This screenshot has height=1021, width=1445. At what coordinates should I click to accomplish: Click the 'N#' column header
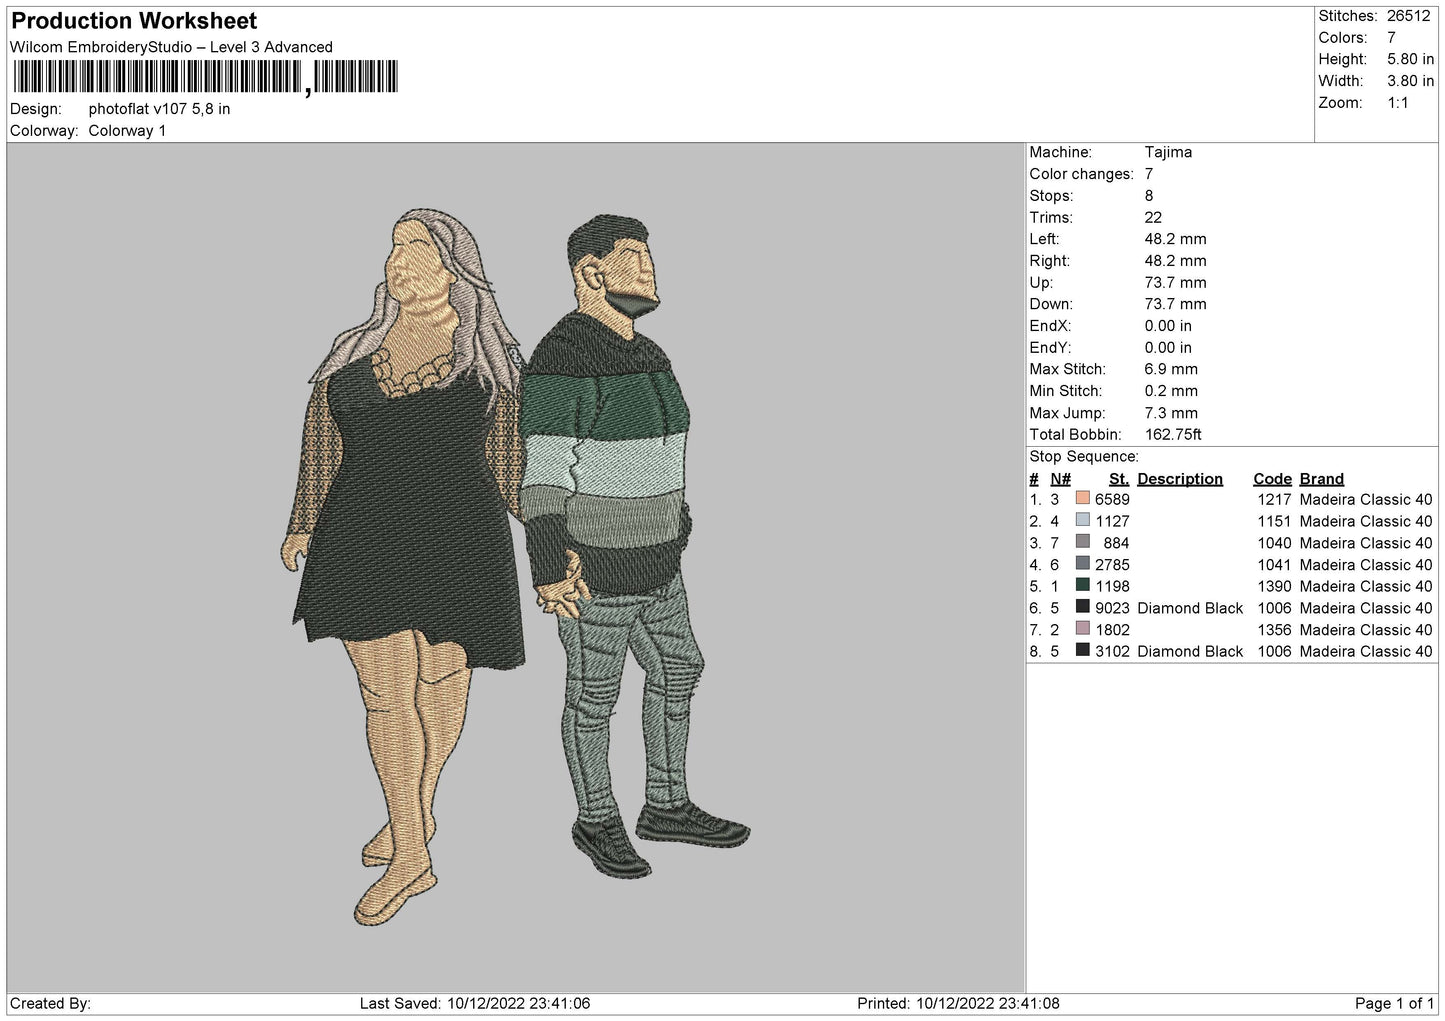(1060, 479)
